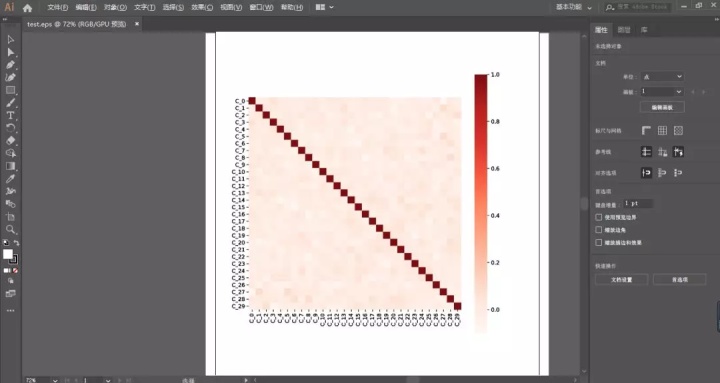The height and width of the screenshot is (383, 720).
Task: Open the 效果(C) menu
Action: pos(202,7)
